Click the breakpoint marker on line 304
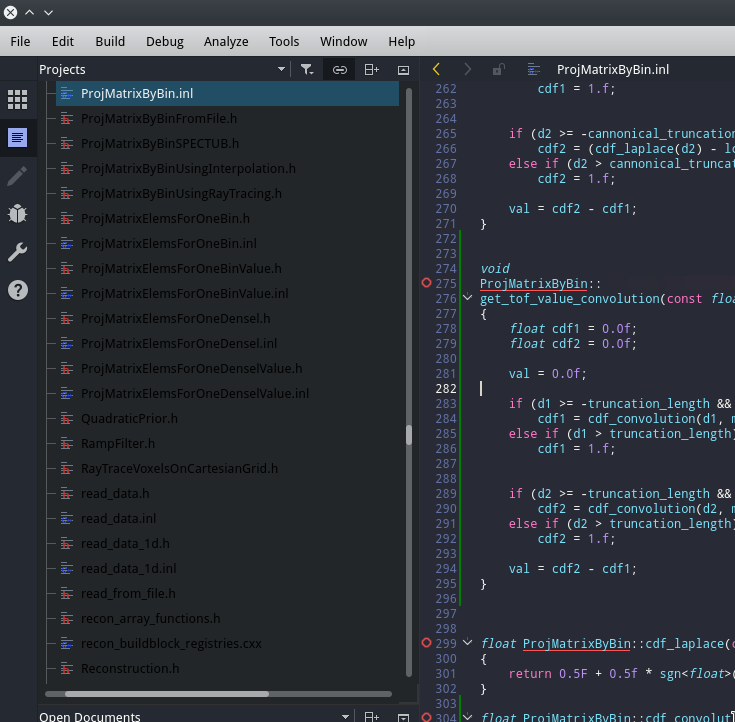Viewport: 735px width, 722px height. 427,717
